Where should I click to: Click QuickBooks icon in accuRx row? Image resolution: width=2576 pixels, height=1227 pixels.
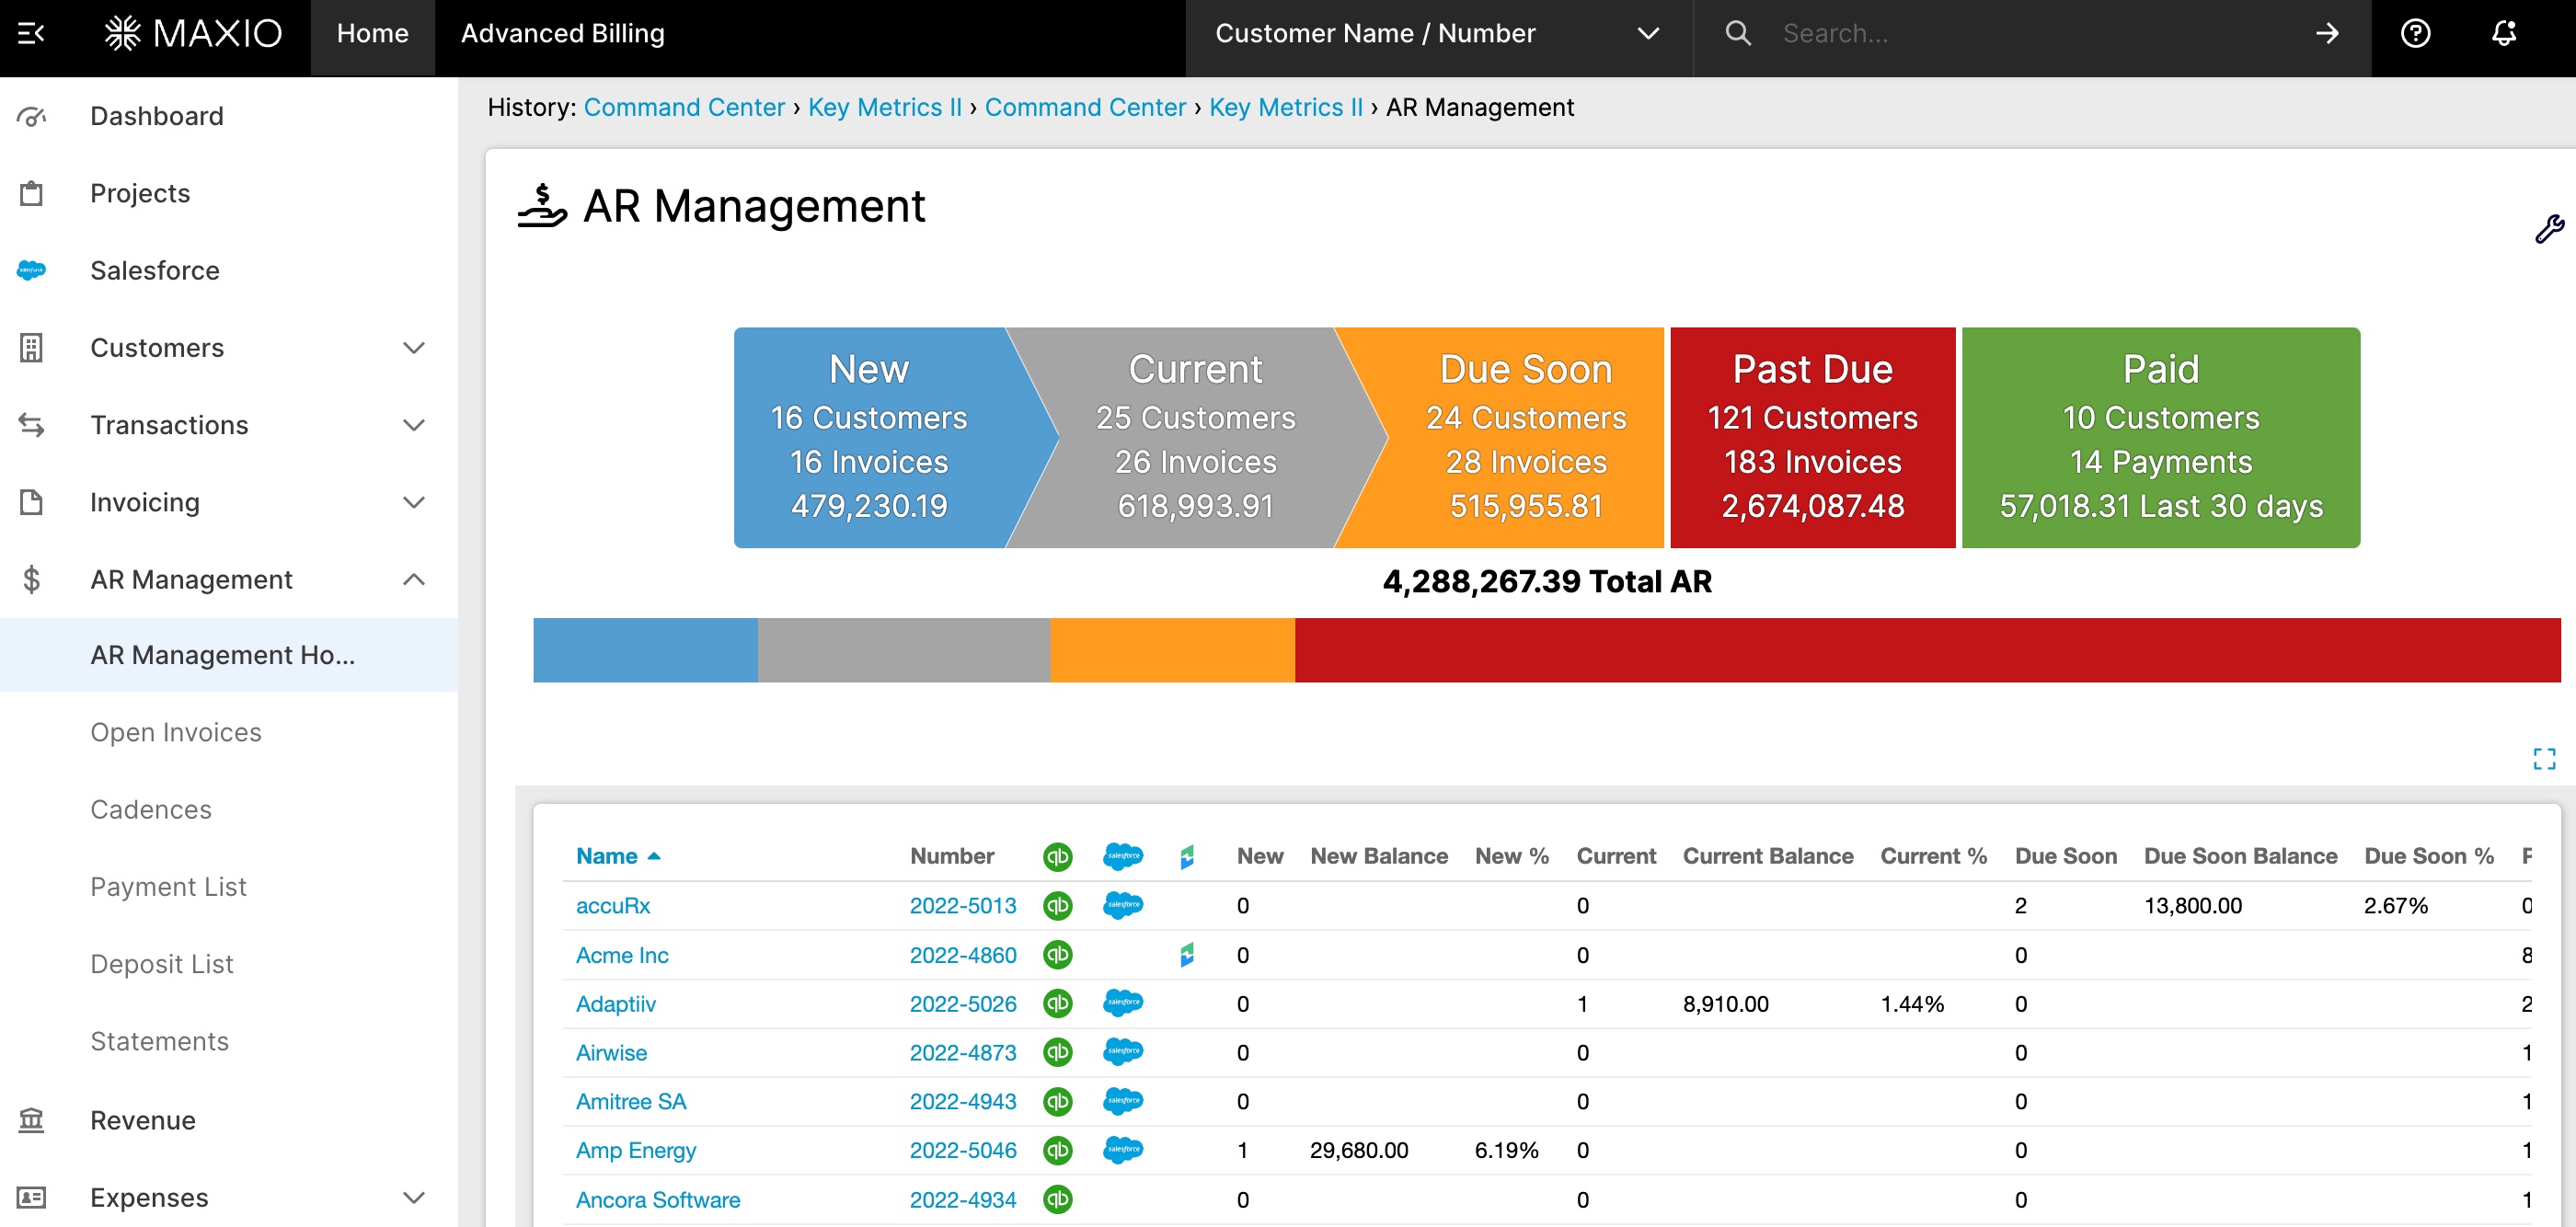tap(1057, 905)
